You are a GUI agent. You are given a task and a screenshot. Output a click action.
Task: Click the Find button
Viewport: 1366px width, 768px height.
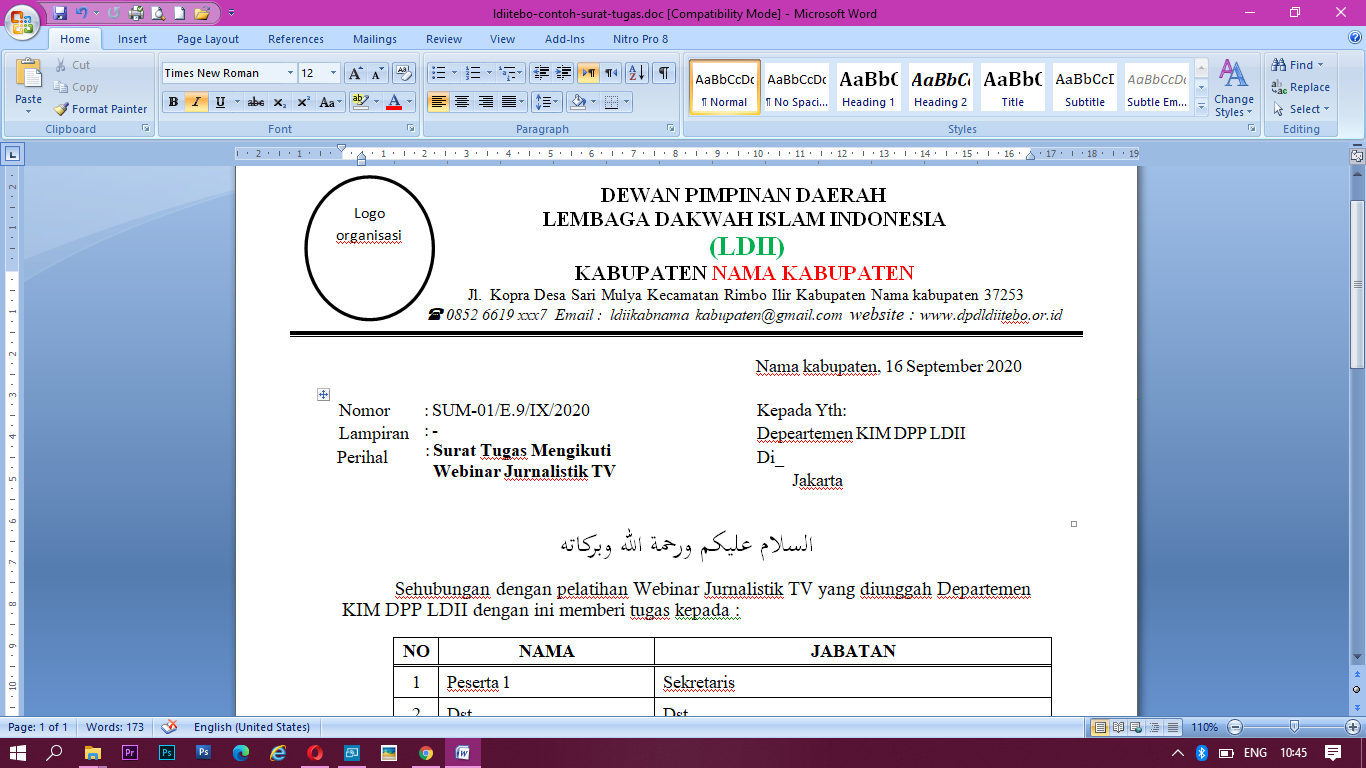click(x=1297, y=65)
